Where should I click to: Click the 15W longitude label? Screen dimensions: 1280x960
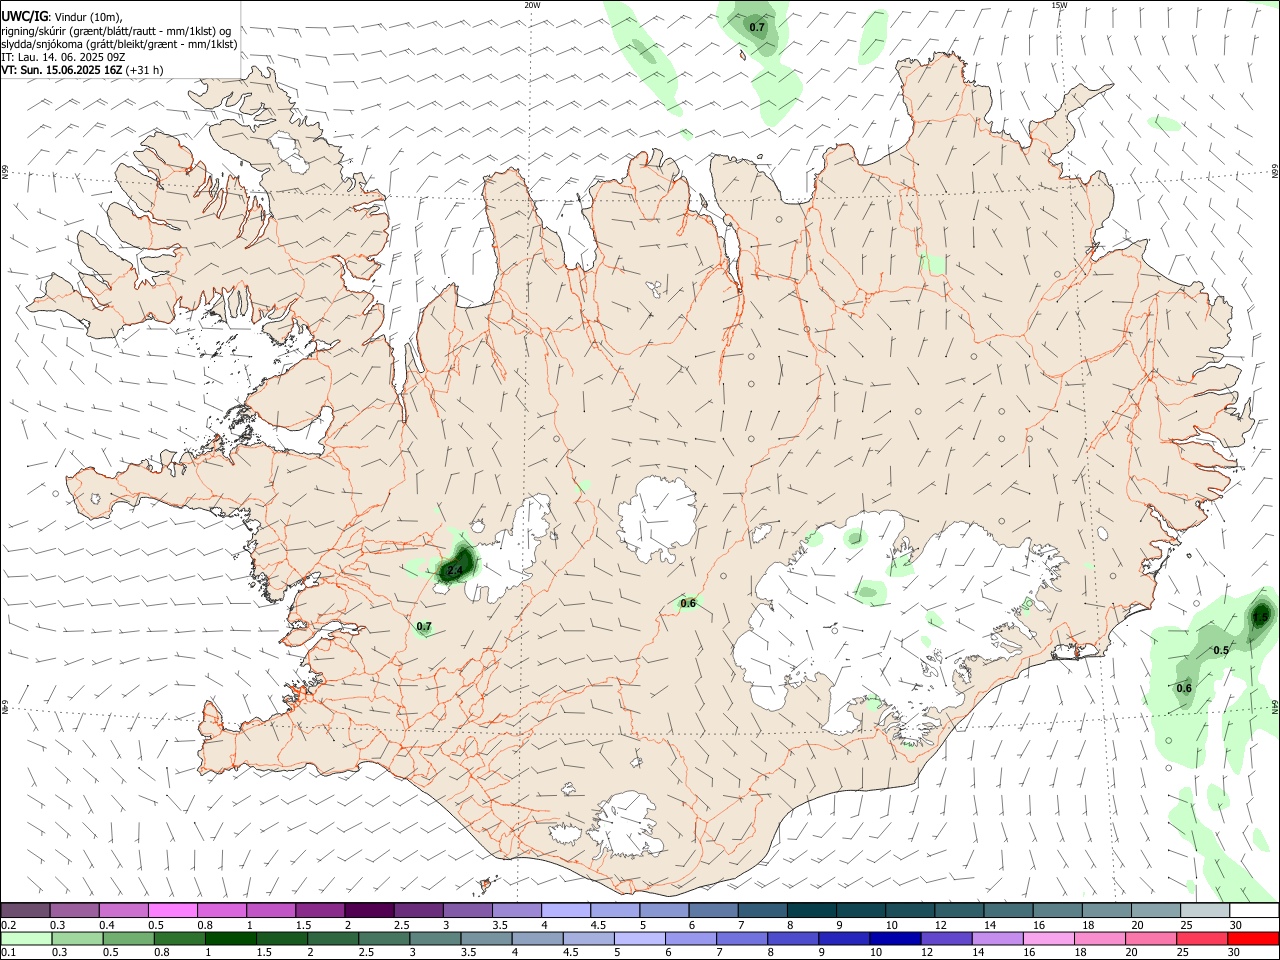[x=1059, y=5]
